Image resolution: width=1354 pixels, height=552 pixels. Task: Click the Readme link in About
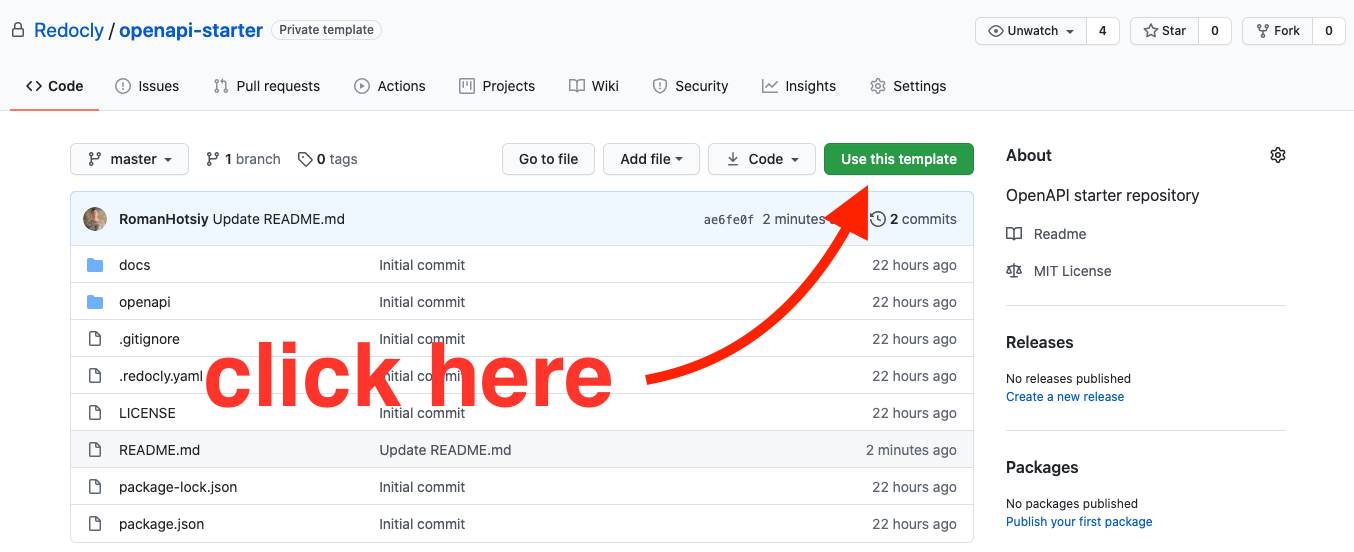(1060, 234)
